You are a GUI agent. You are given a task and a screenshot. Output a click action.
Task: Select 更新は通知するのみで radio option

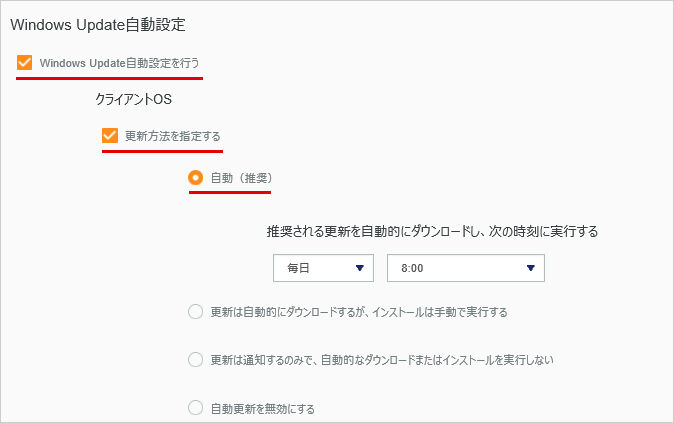pyautogui.click(x=196, y=359)
